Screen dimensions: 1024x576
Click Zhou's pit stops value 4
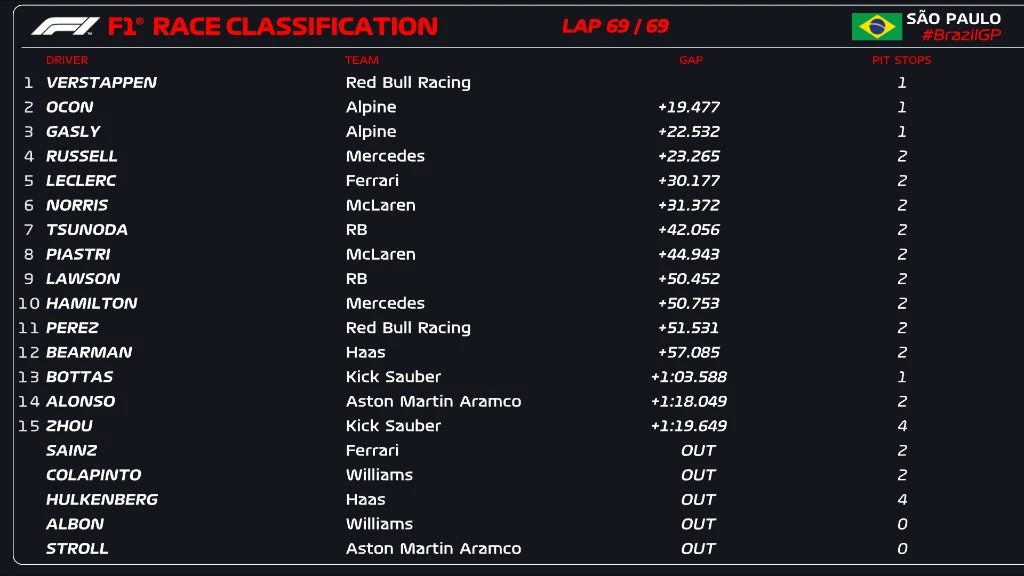pyautogui.click(x=902, y=426)
